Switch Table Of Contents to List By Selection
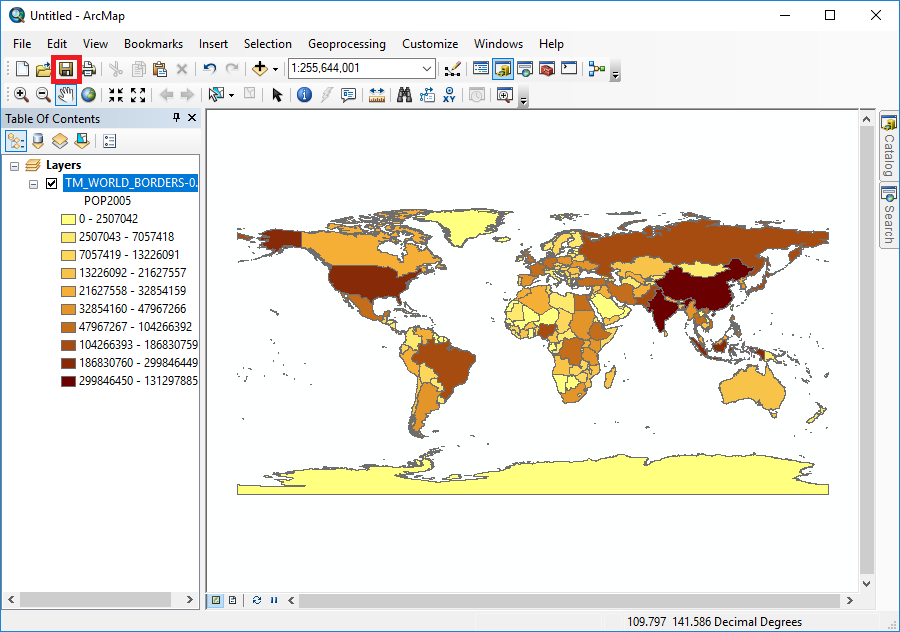Viewport: 900px width, 632px height. tap(81, 140)
